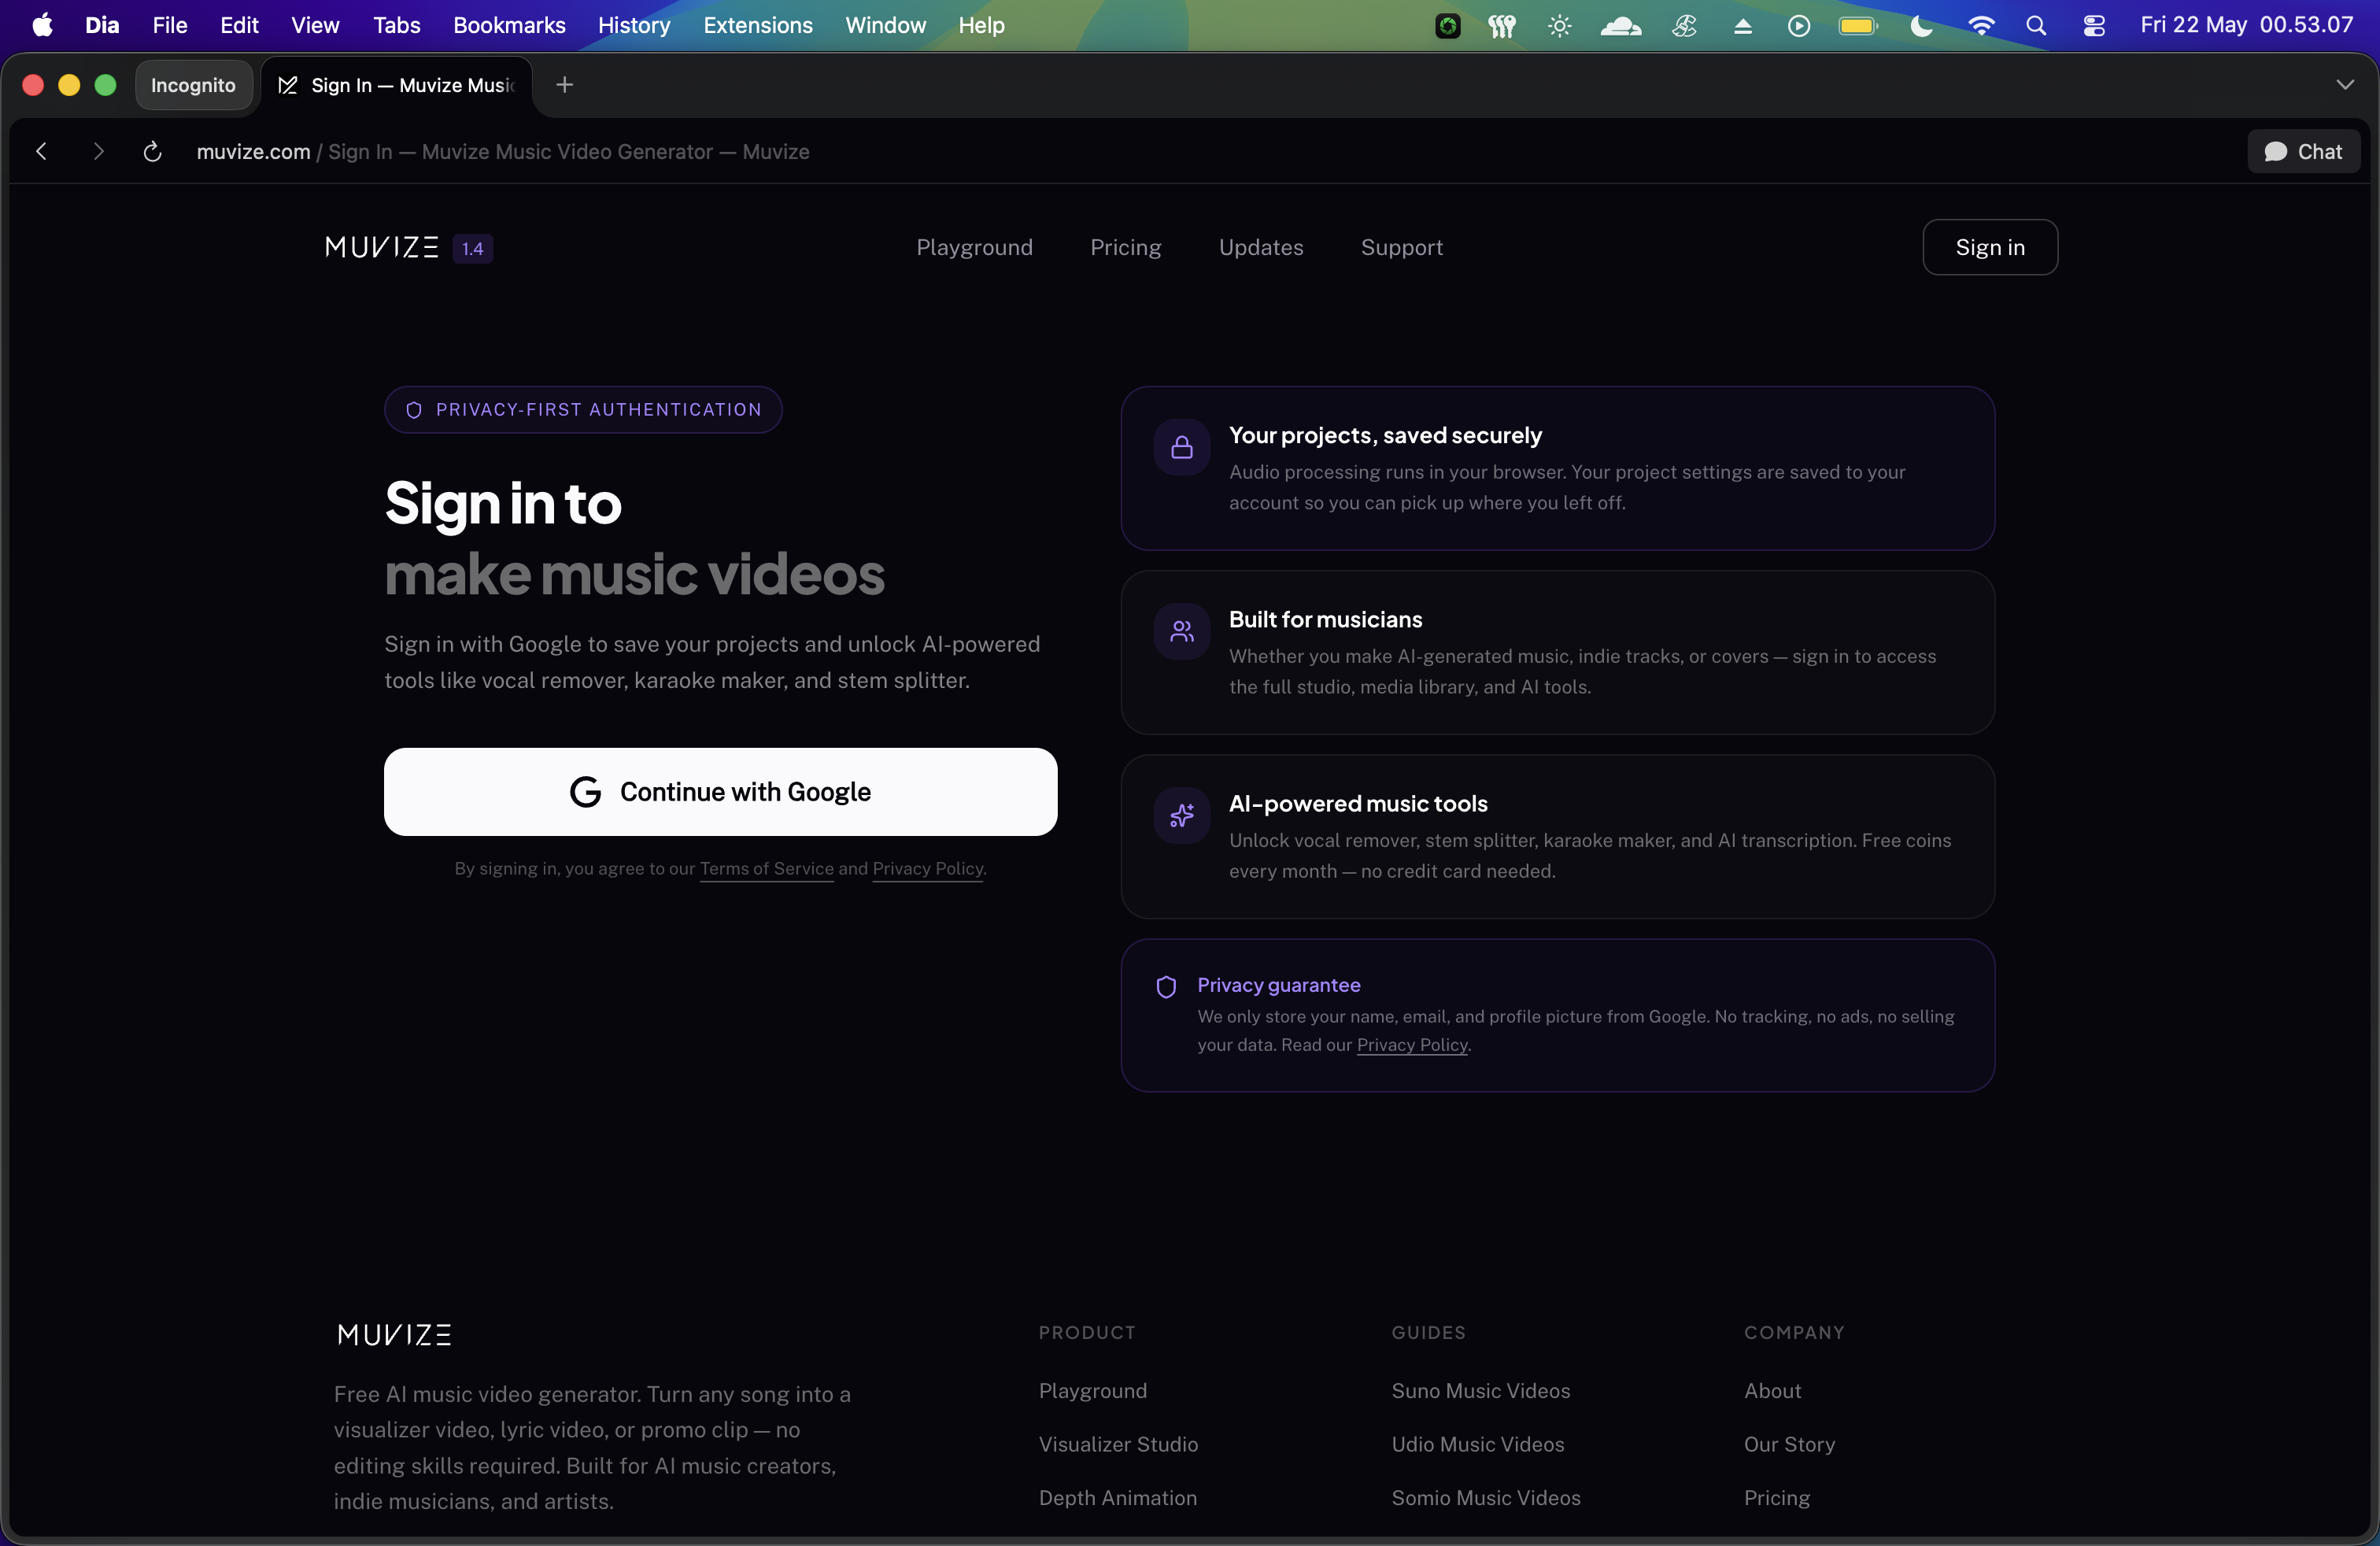This screenshot has width=2380, height=1546.
Task: Open the Bookmarks menu
Action: 509,25
